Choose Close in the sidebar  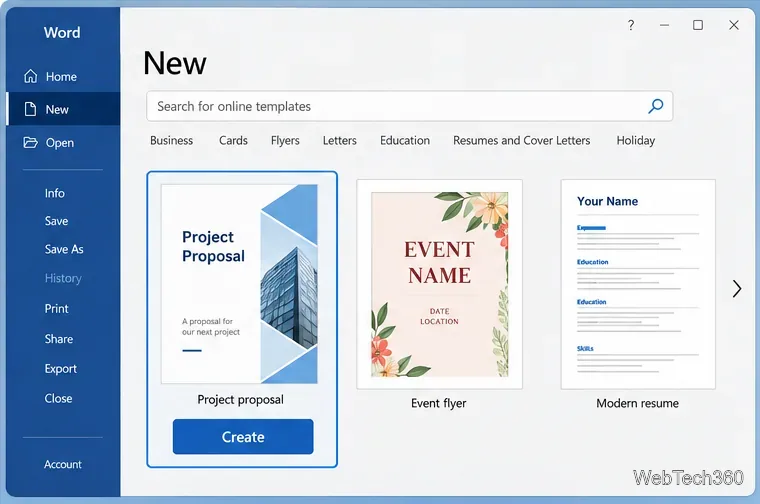coord(58,398)
